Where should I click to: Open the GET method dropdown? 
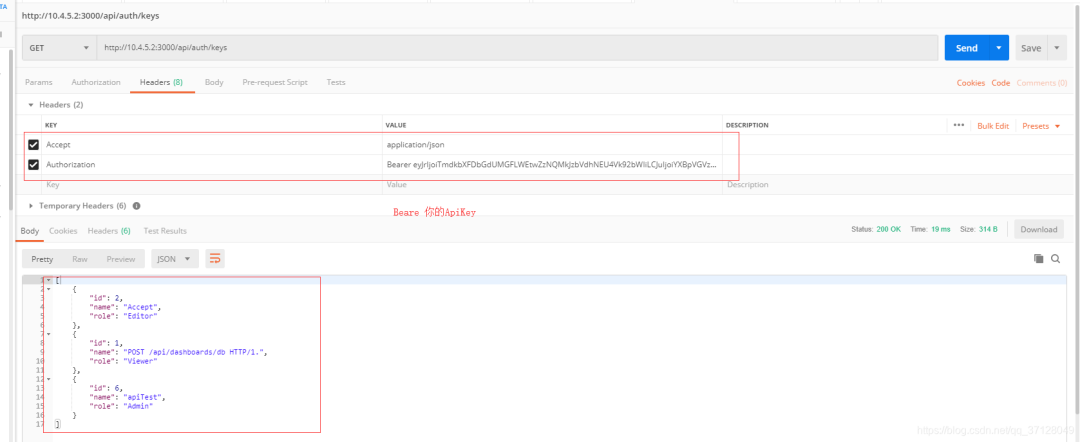pos(59,48)
